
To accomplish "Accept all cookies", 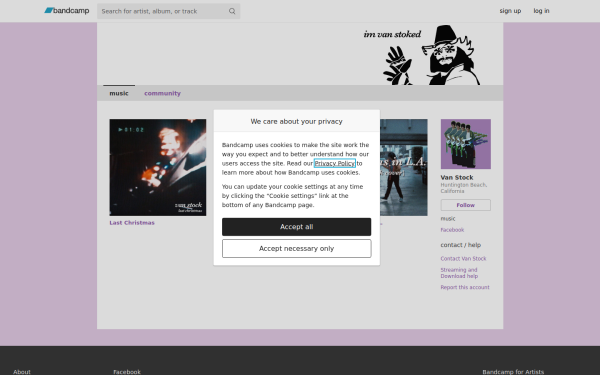I will point(297,227).
